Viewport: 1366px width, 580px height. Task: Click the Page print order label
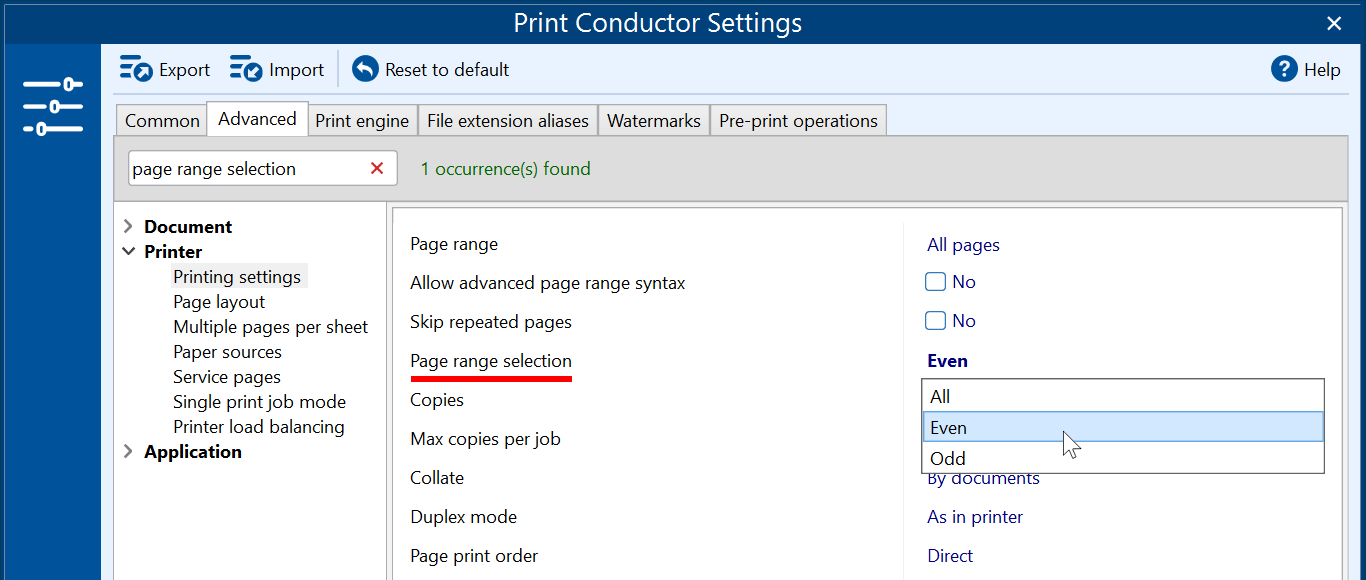coord(474,556)
